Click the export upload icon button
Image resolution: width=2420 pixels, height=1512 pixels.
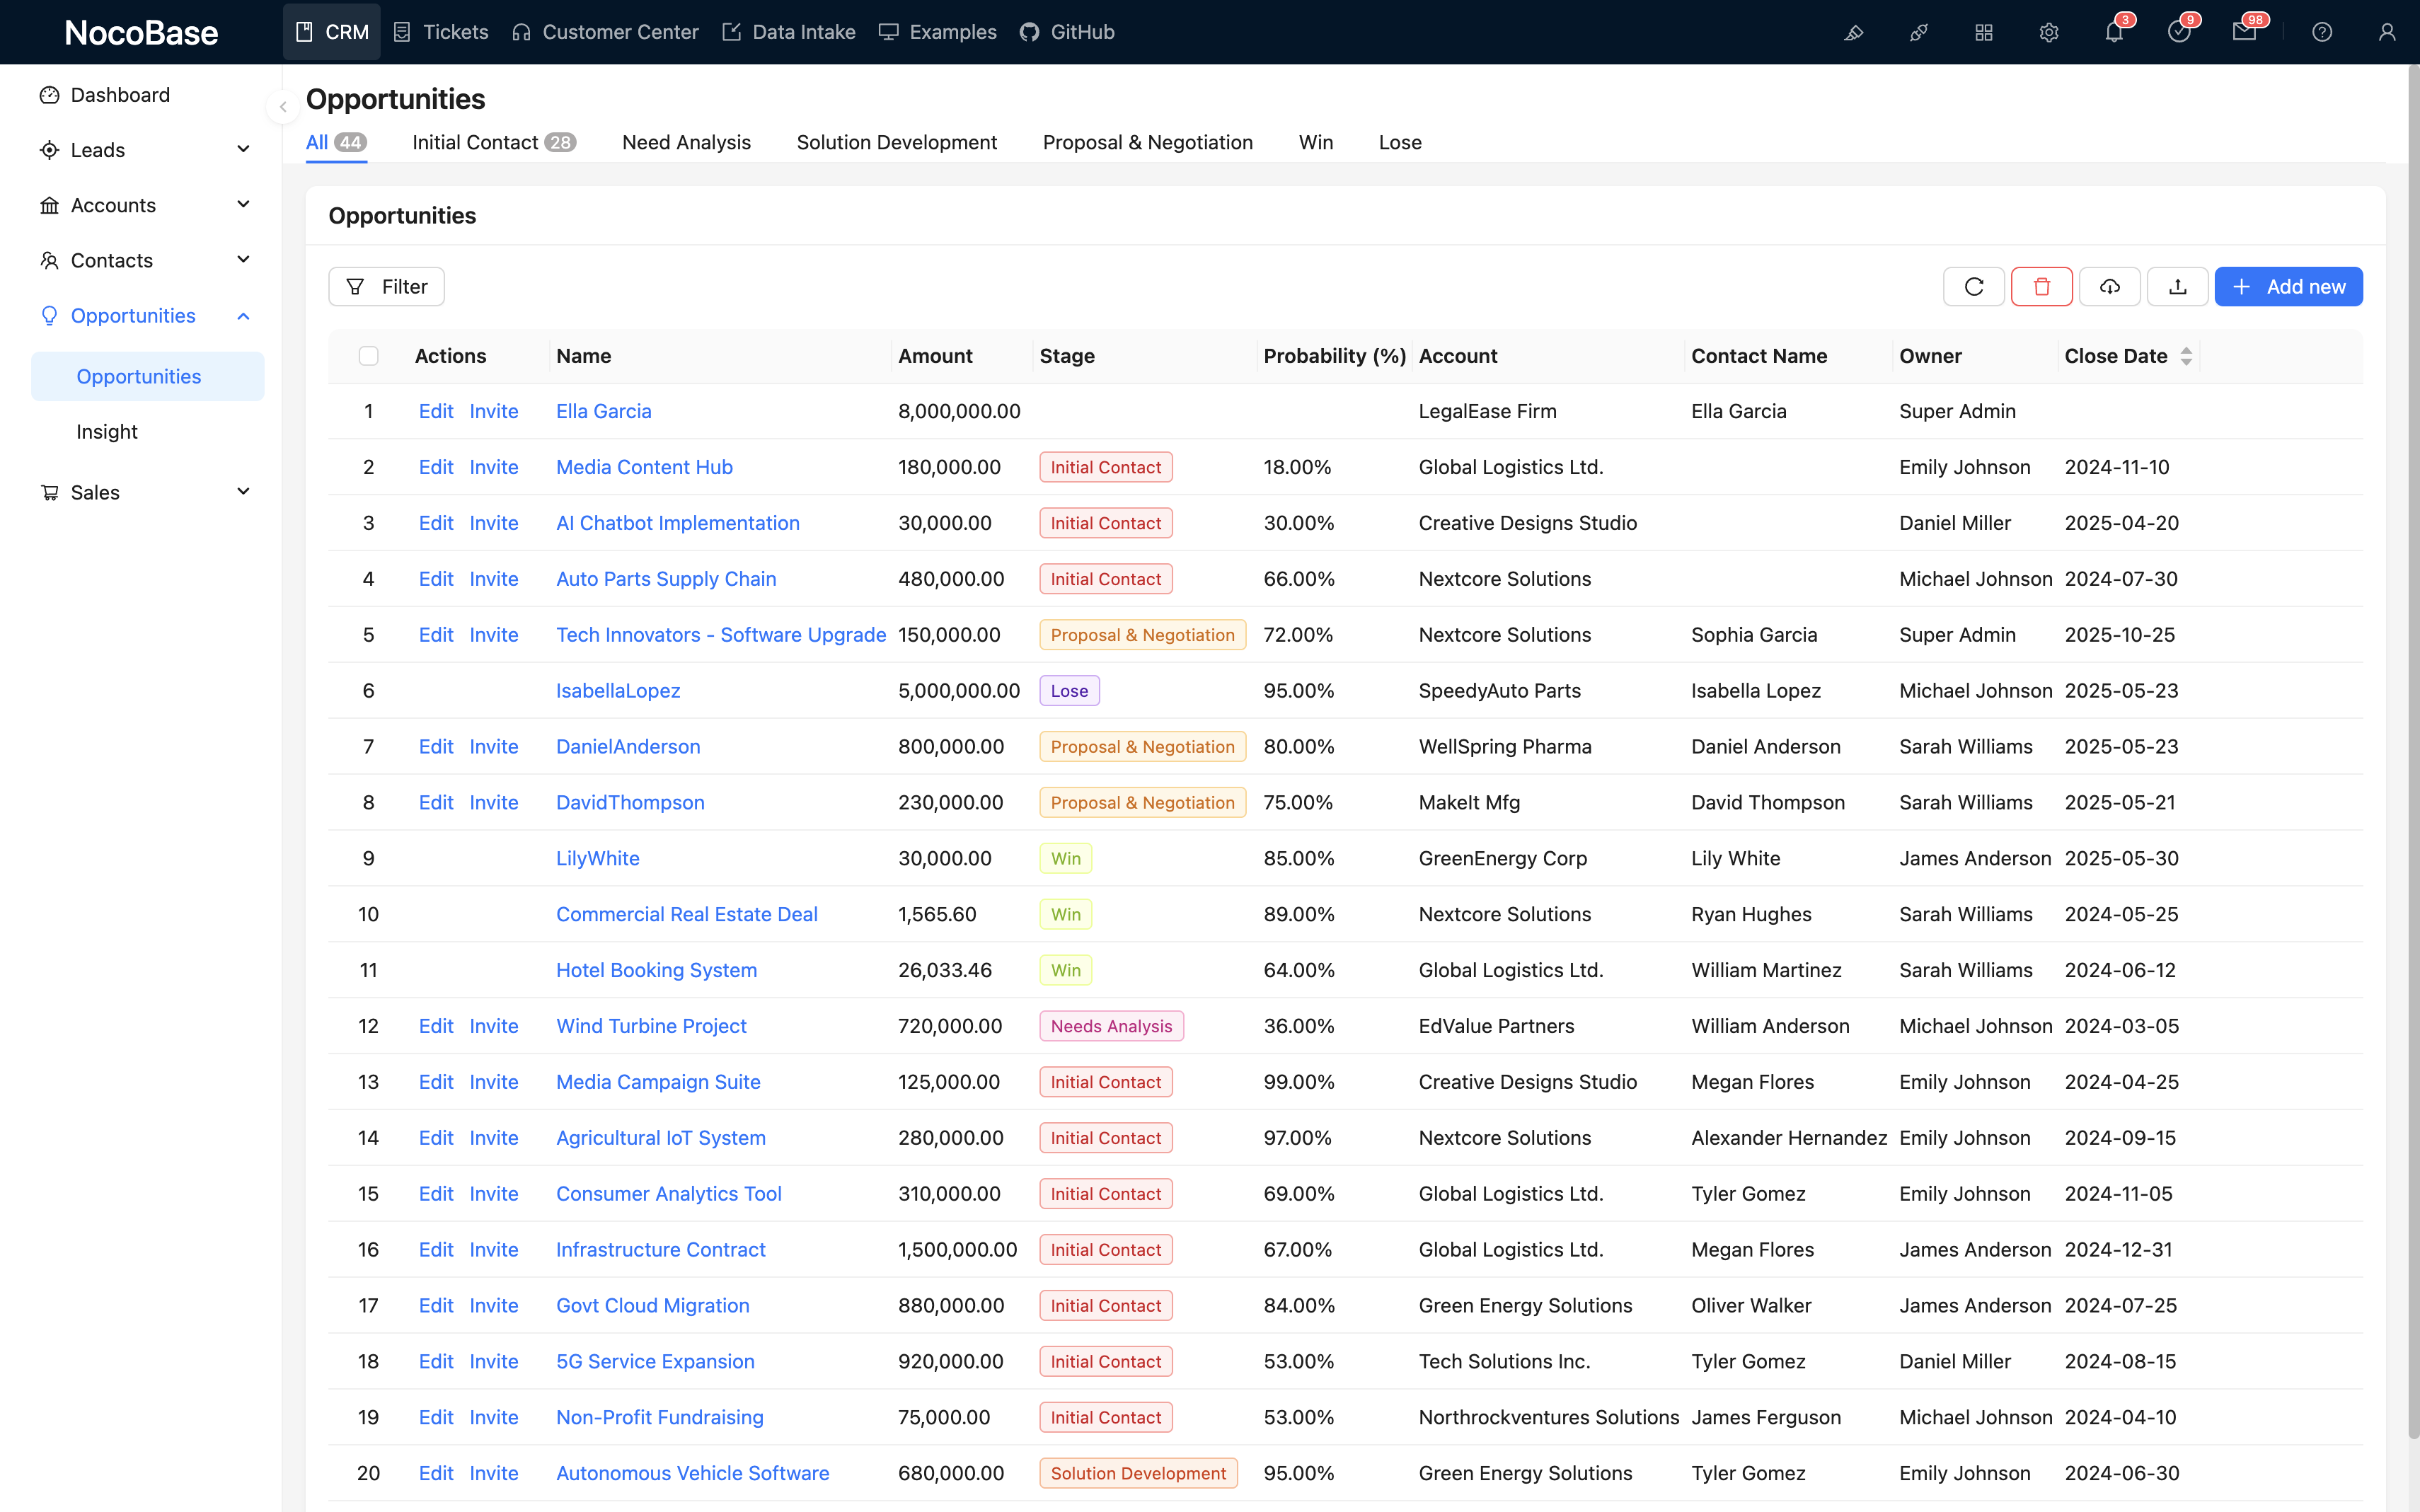2177,287
